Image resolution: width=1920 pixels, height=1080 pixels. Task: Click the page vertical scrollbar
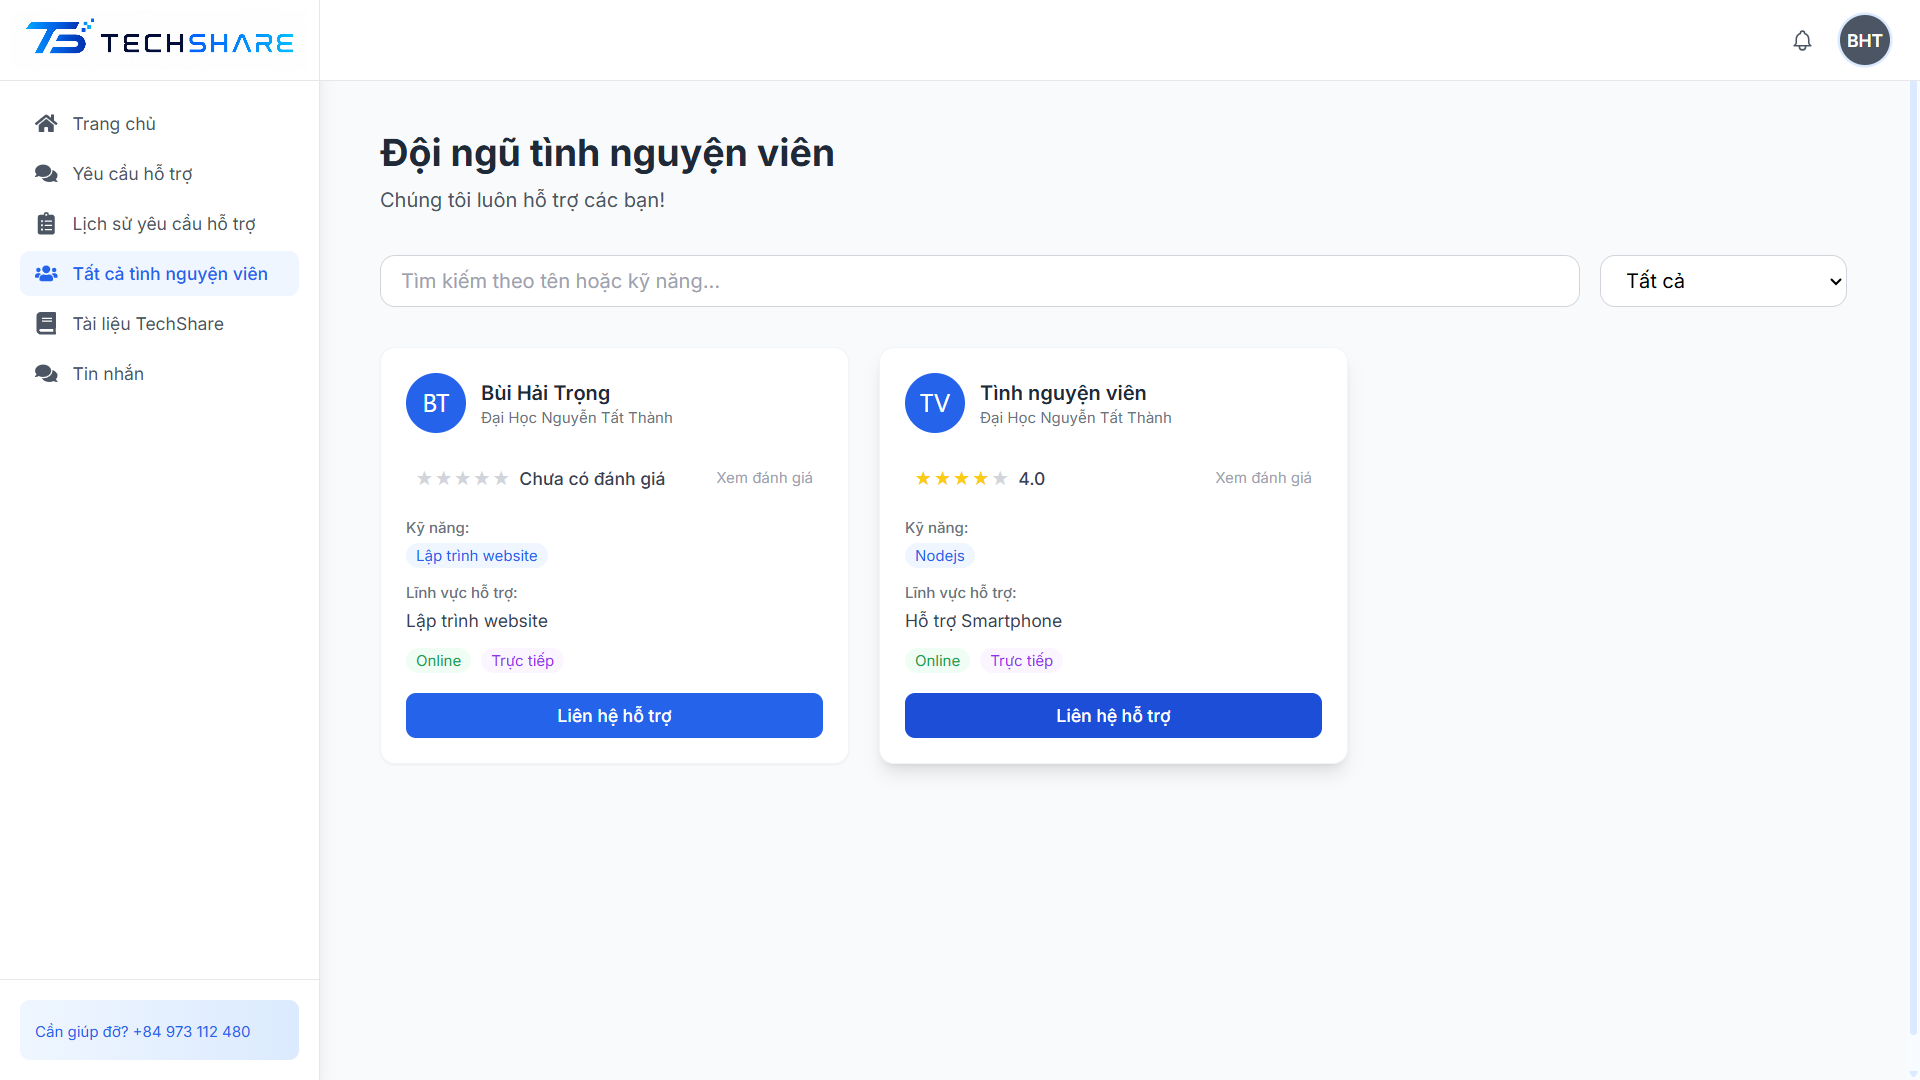pos(1913,560)
